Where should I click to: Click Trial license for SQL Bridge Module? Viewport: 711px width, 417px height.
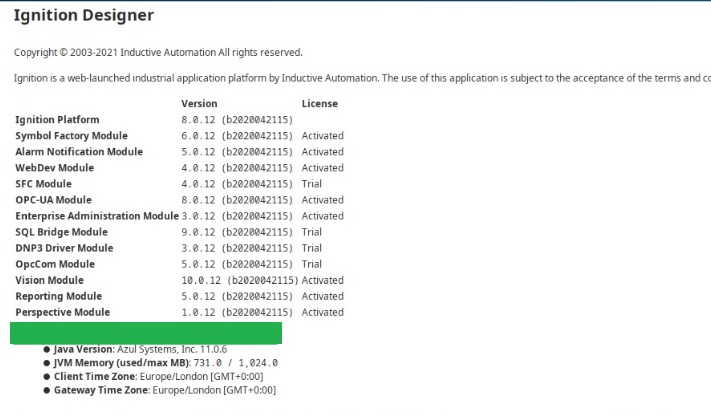[312, 232]
